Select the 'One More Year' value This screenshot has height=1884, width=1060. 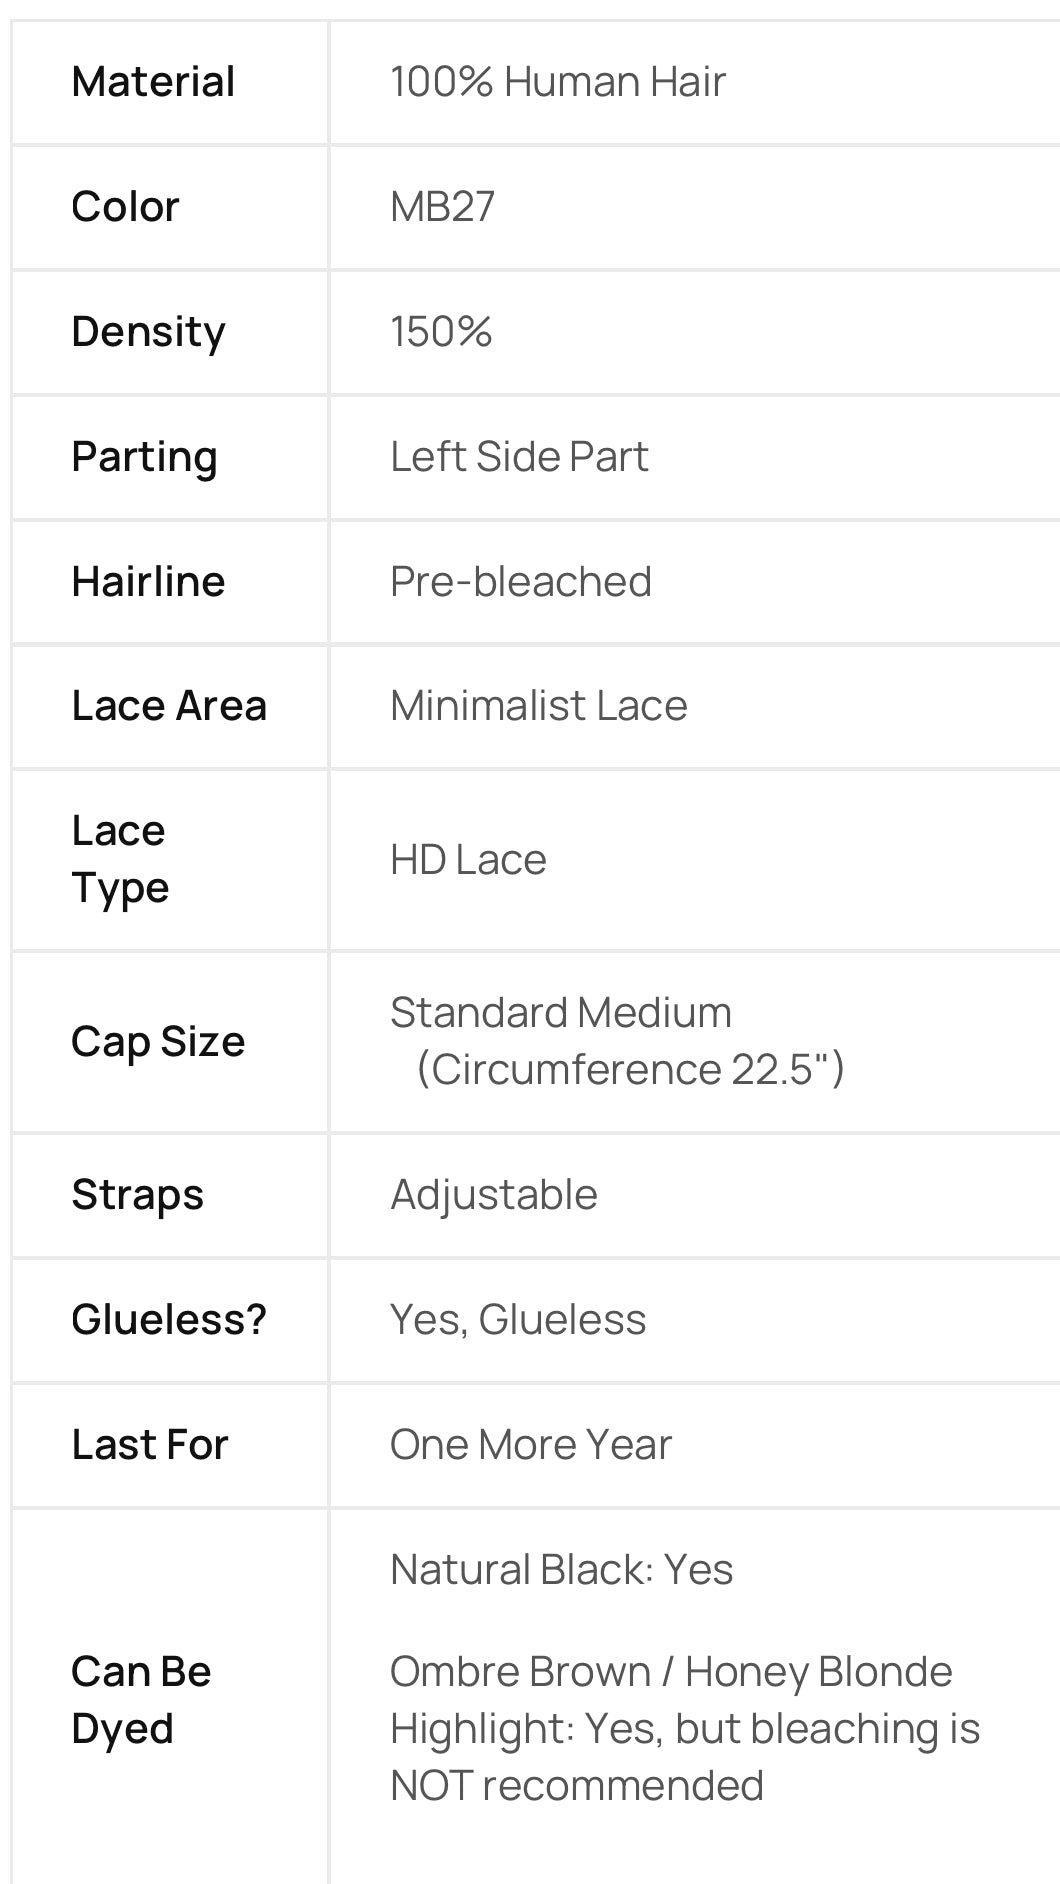[530, 1445]
